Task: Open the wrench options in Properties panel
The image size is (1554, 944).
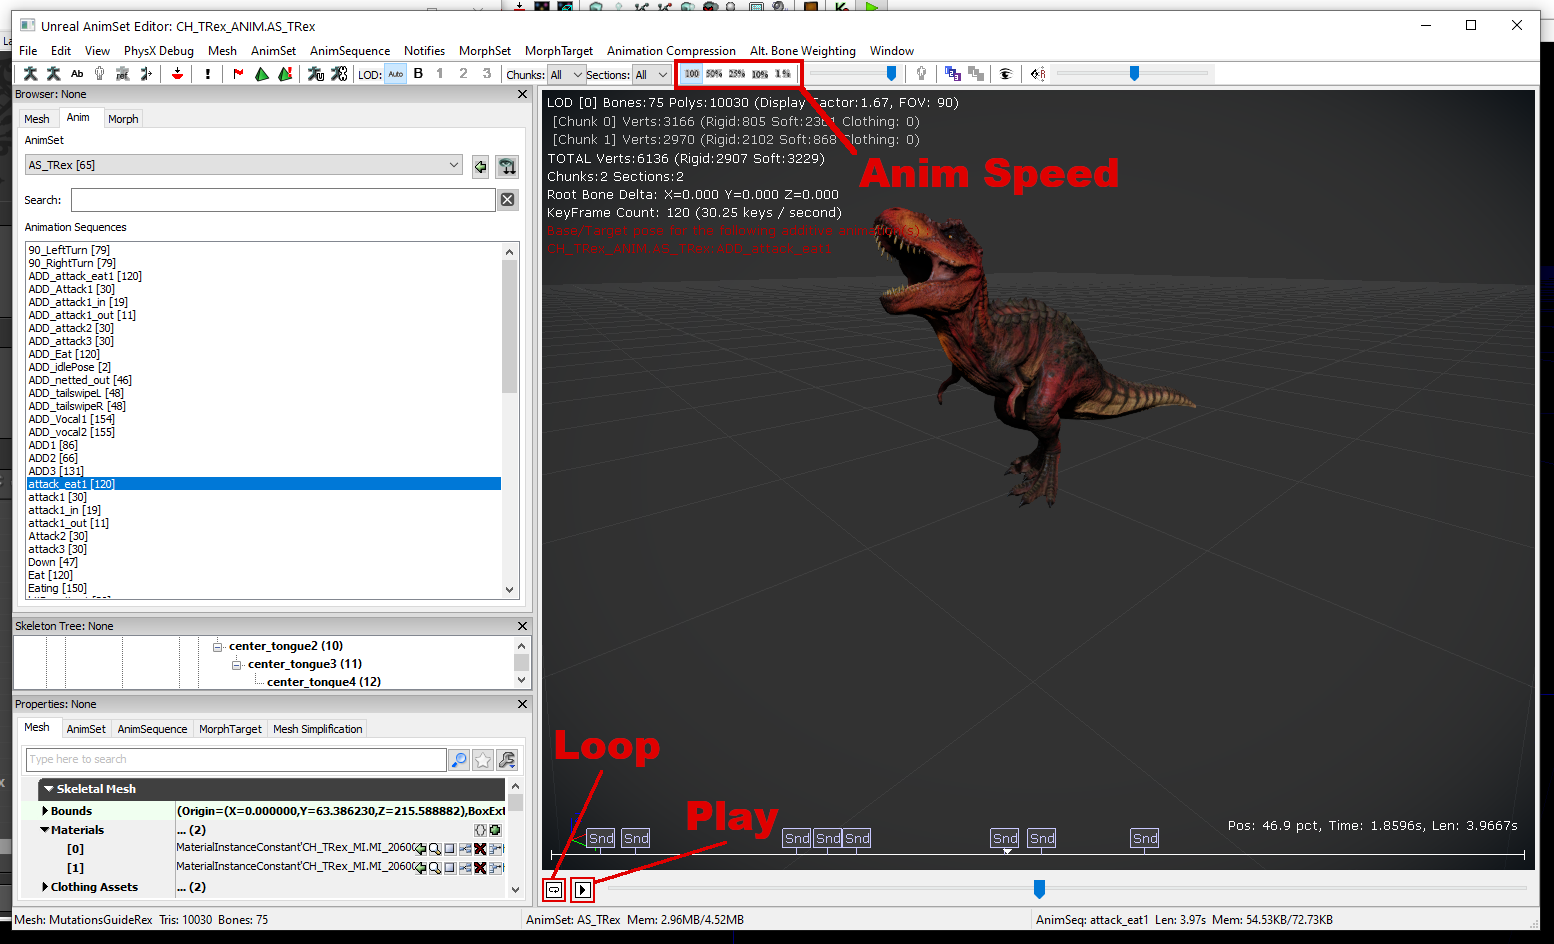Action: pyautogui.click(x=507, y=760)
